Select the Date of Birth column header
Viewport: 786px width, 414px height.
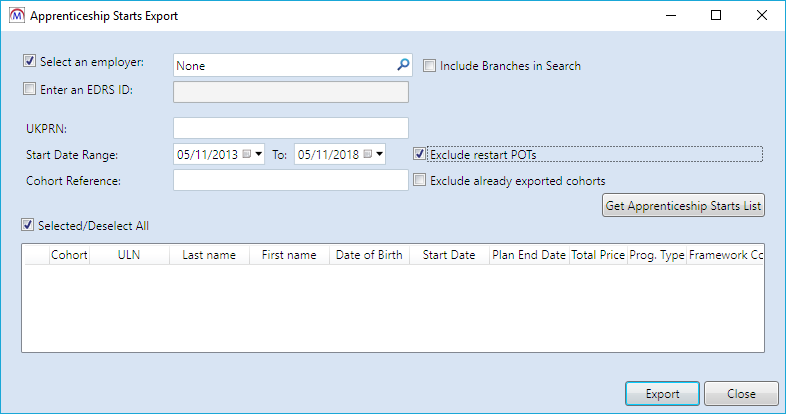[x=369, y=255]
